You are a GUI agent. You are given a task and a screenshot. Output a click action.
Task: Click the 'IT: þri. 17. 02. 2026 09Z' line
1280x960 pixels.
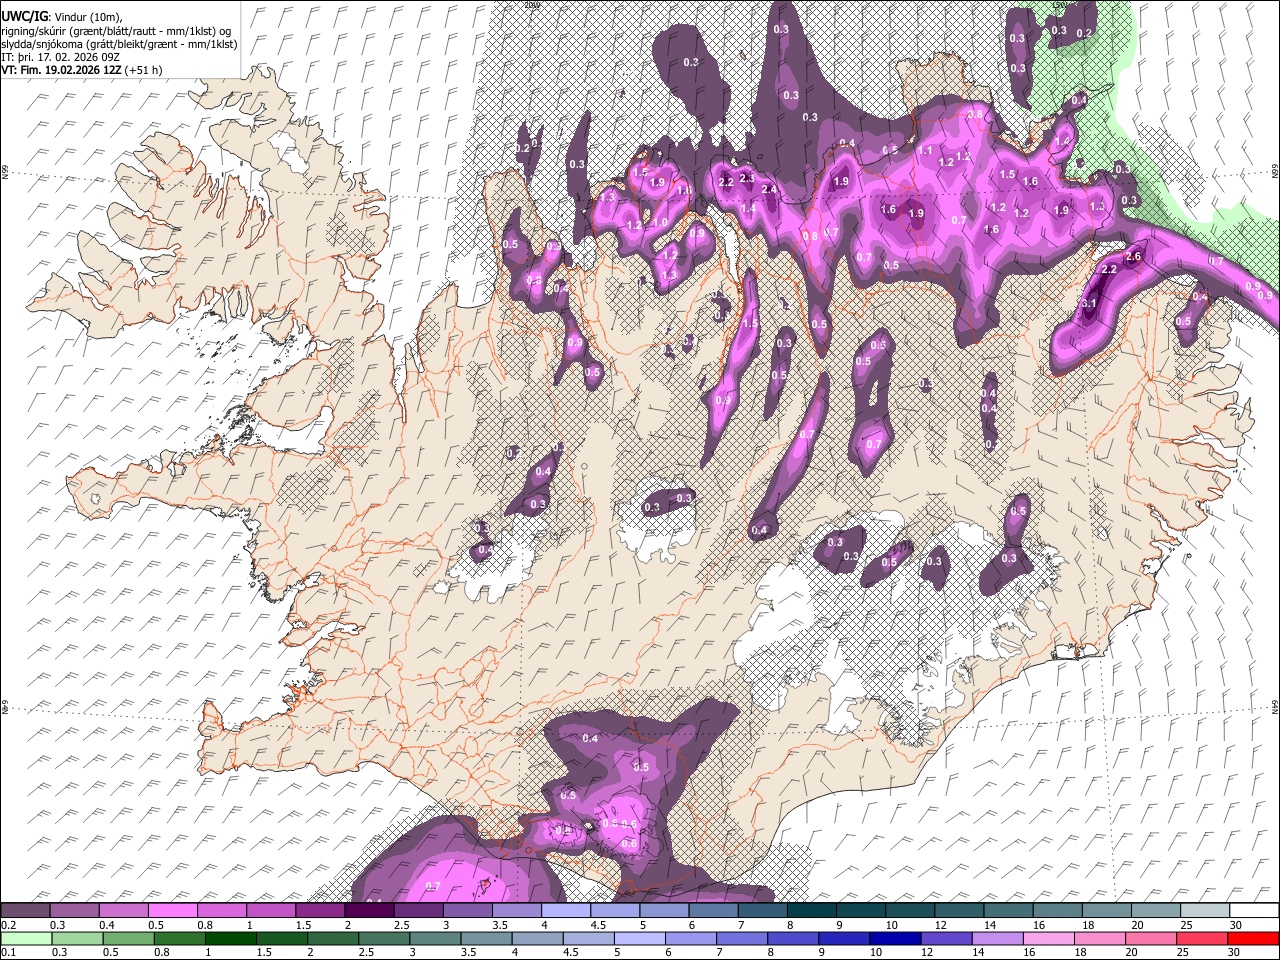pyautogui.click(x=60, y=57)
